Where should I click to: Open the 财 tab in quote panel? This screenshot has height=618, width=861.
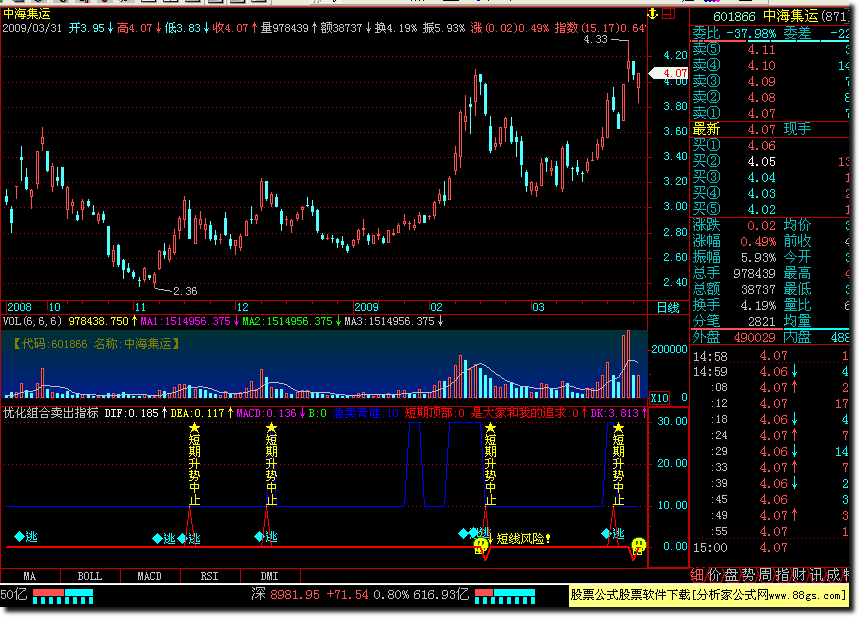[799, 575]
